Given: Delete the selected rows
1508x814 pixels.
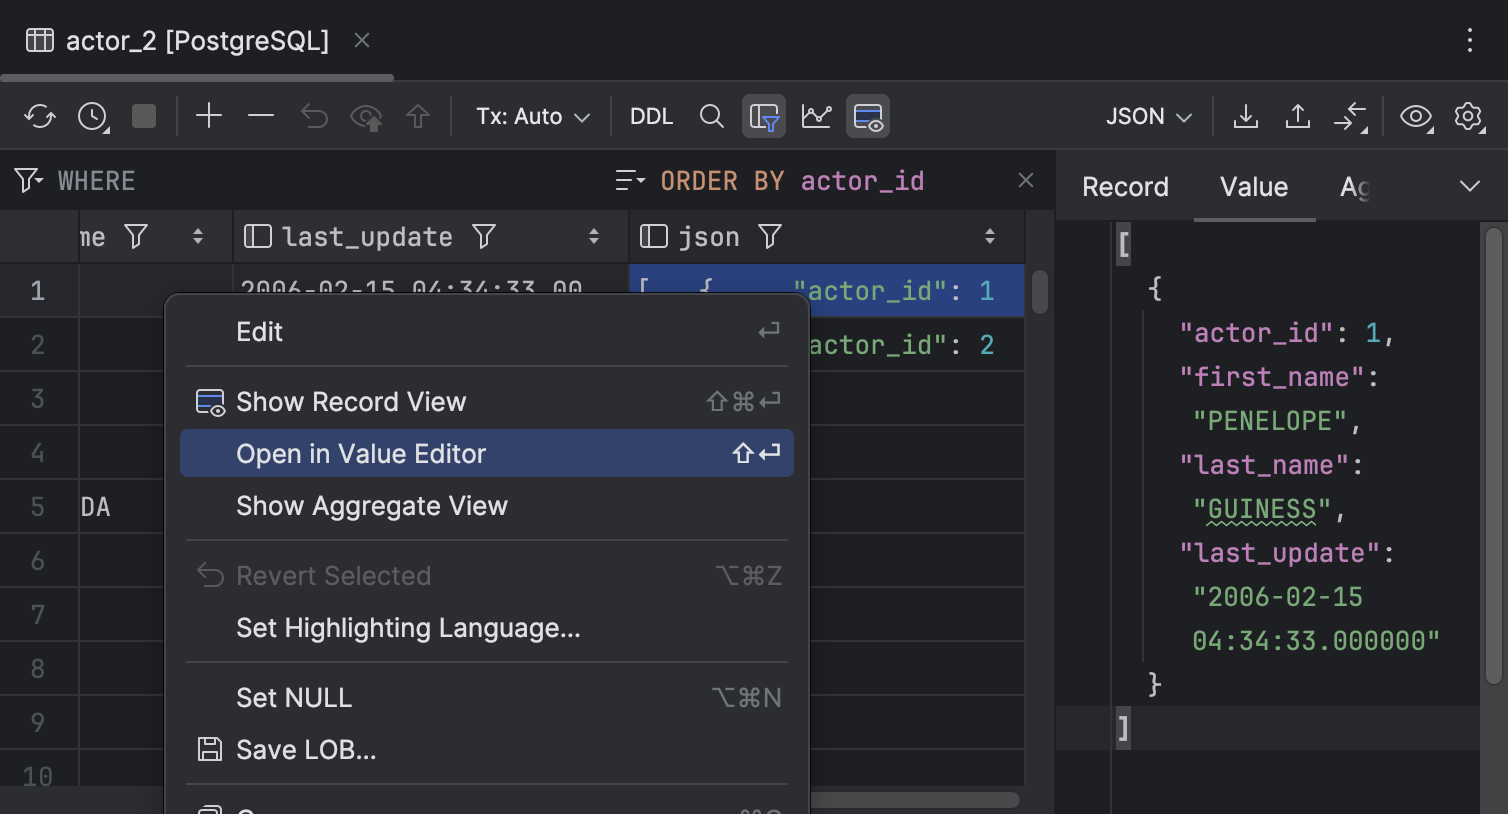Looking at the screenshot, I should pyautogui.click(x=260, y=116).
